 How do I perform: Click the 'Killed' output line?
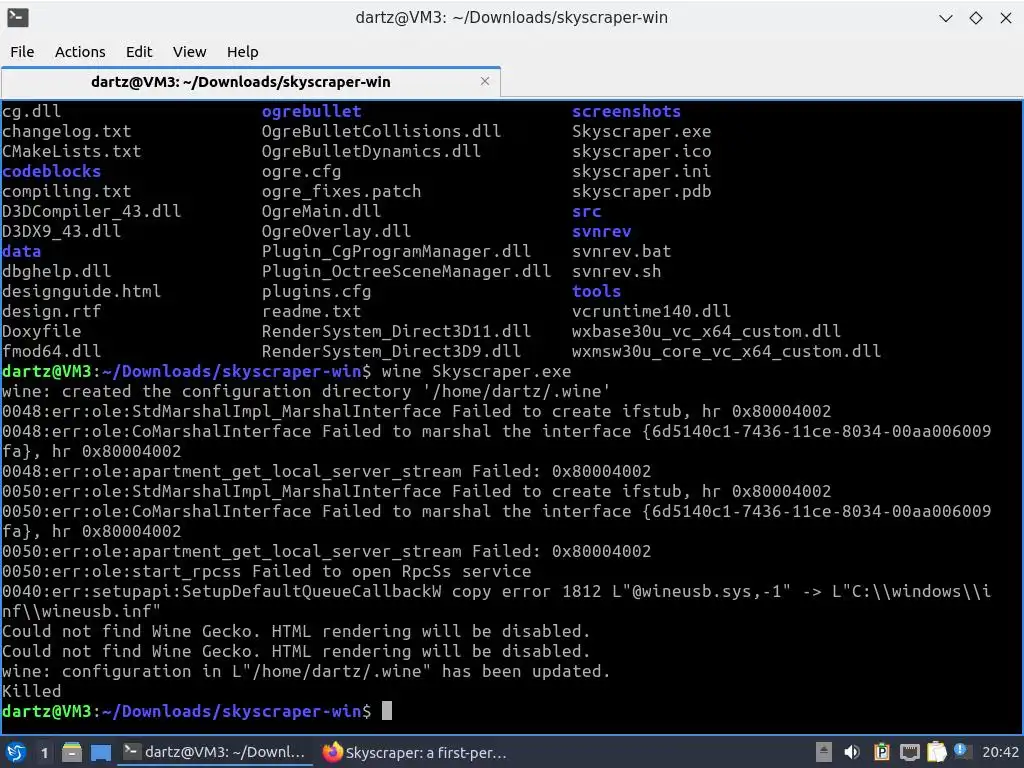point(31,691)
